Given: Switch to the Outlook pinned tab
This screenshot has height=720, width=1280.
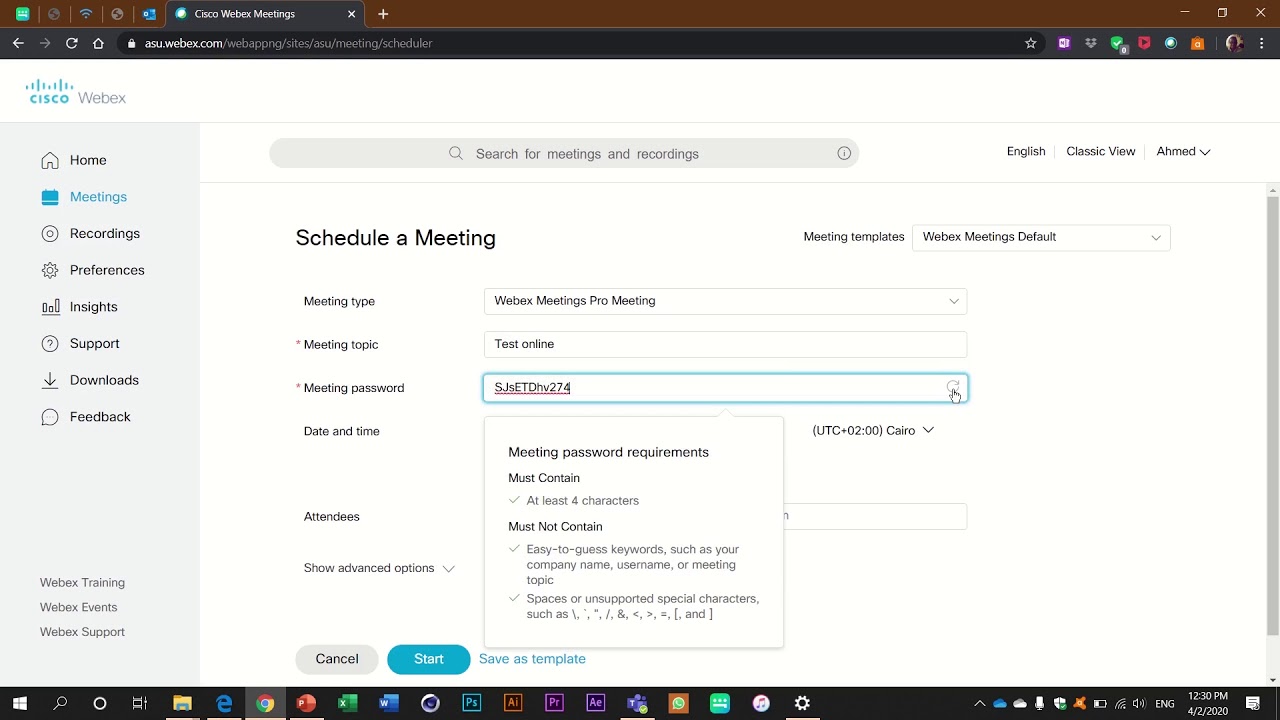Looking at the screenshot, I should pyautogui.click(x=149, y=14).
